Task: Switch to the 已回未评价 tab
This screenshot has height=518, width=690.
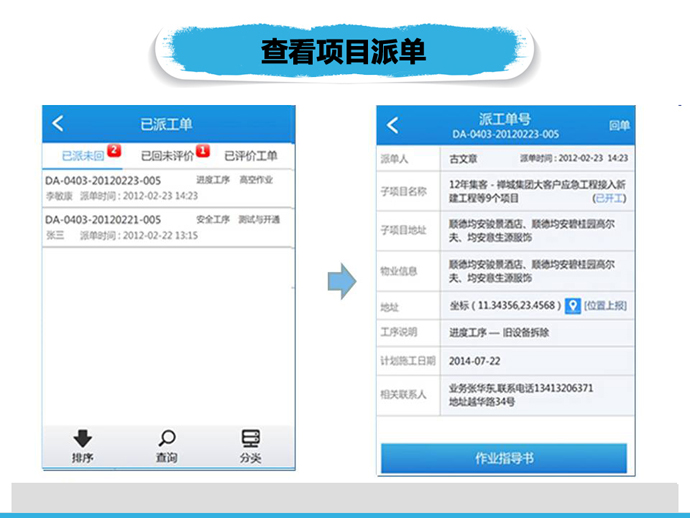Action: (x=166, y=156)
